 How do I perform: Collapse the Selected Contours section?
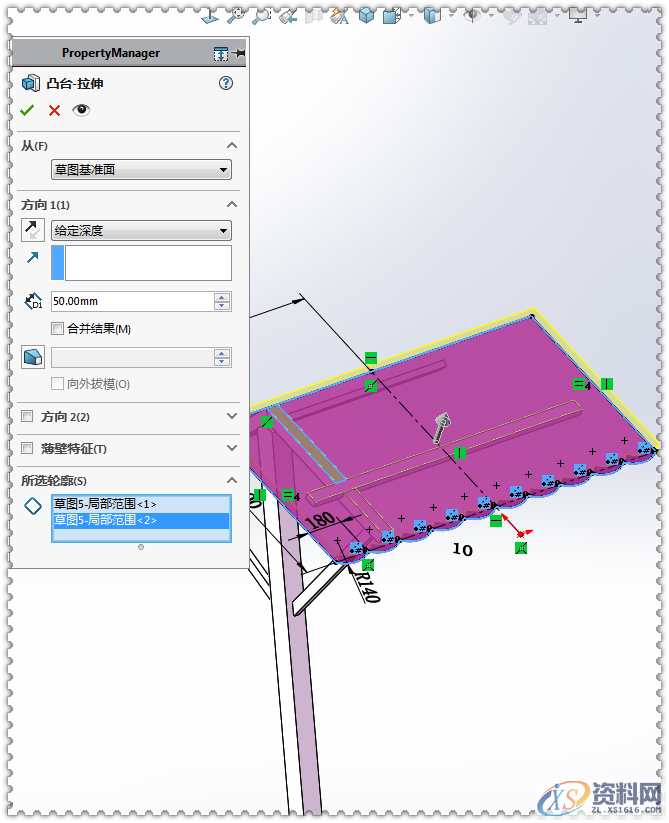tap(232, 480)
